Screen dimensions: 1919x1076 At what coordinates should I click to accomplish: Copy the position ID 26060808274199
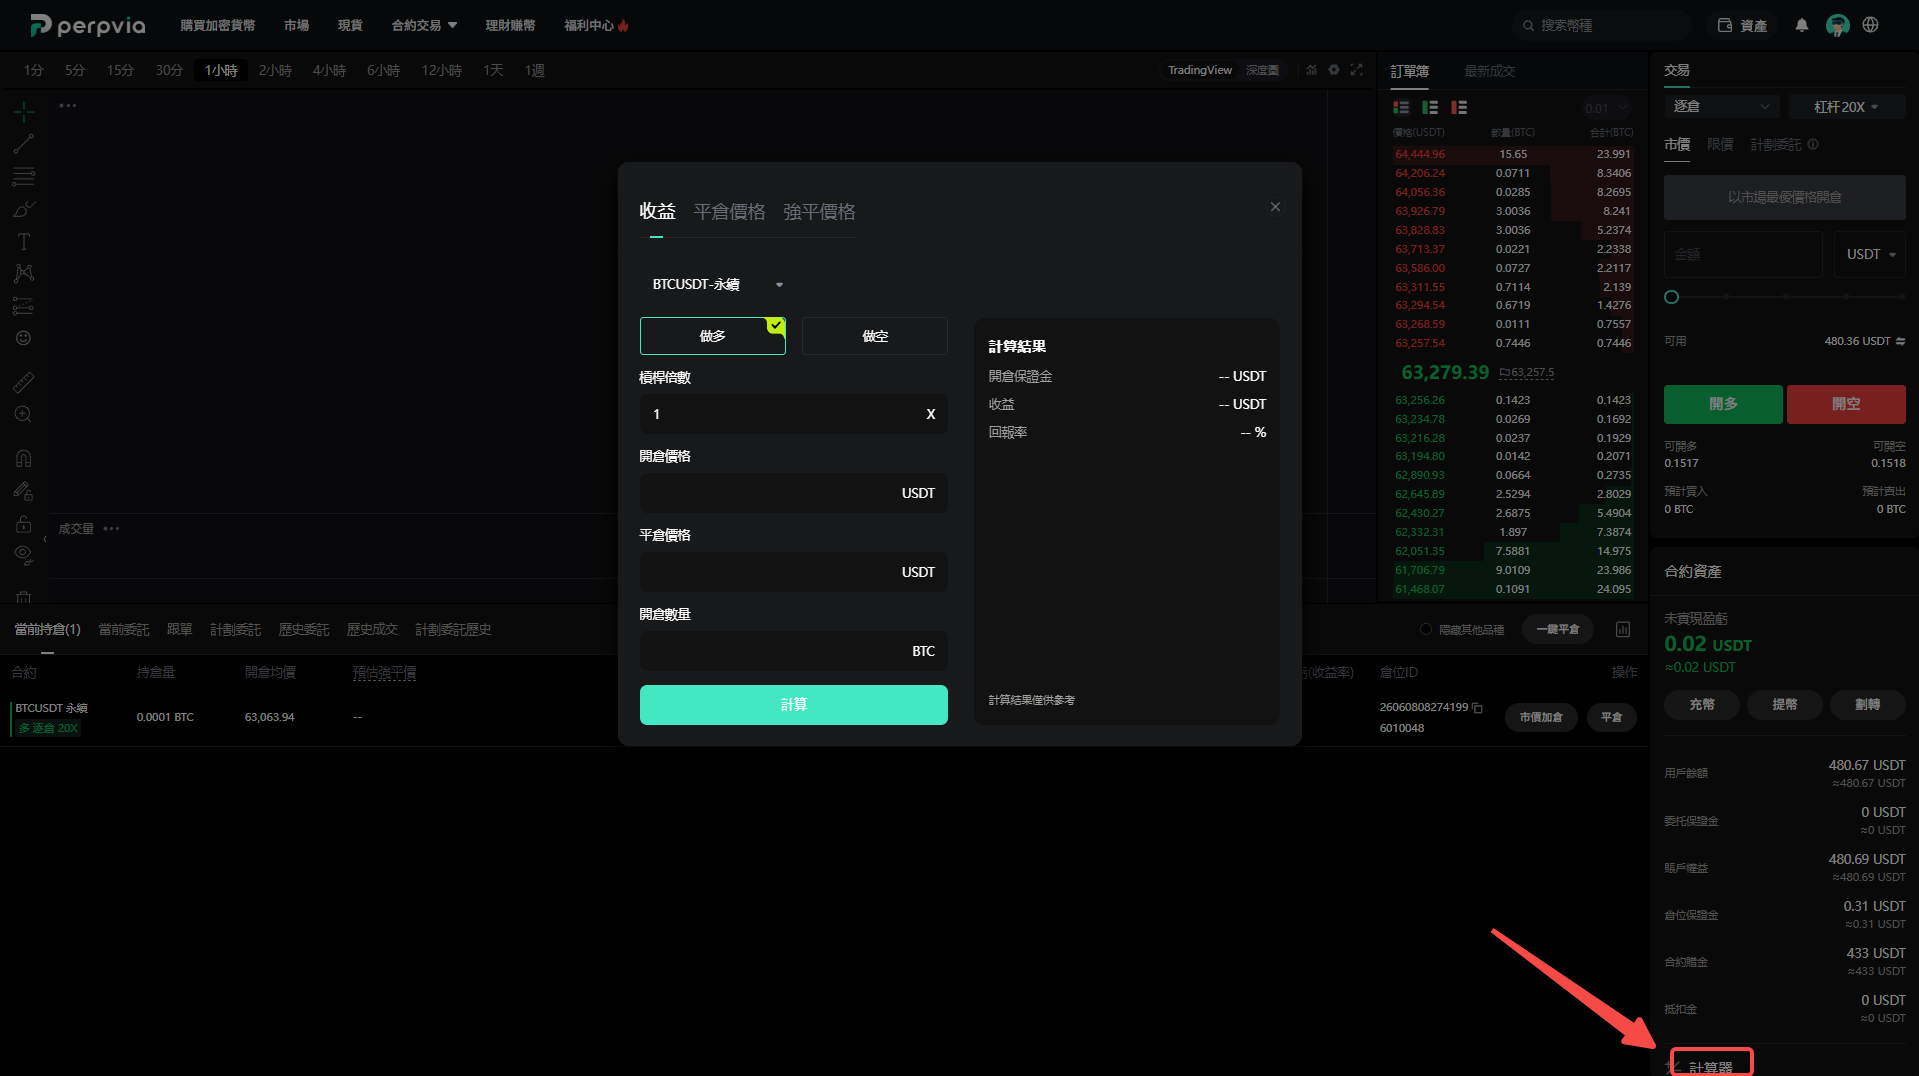[x=1477, y=708]
